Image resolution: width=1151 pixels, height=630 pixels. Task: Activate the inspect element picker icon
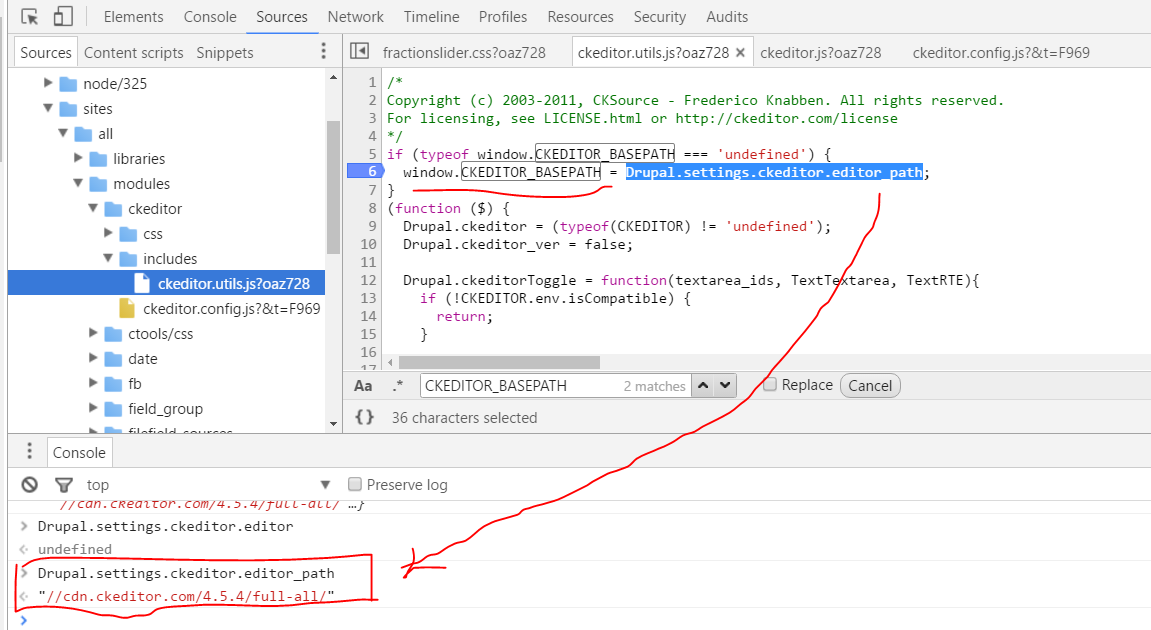(30, 17)
